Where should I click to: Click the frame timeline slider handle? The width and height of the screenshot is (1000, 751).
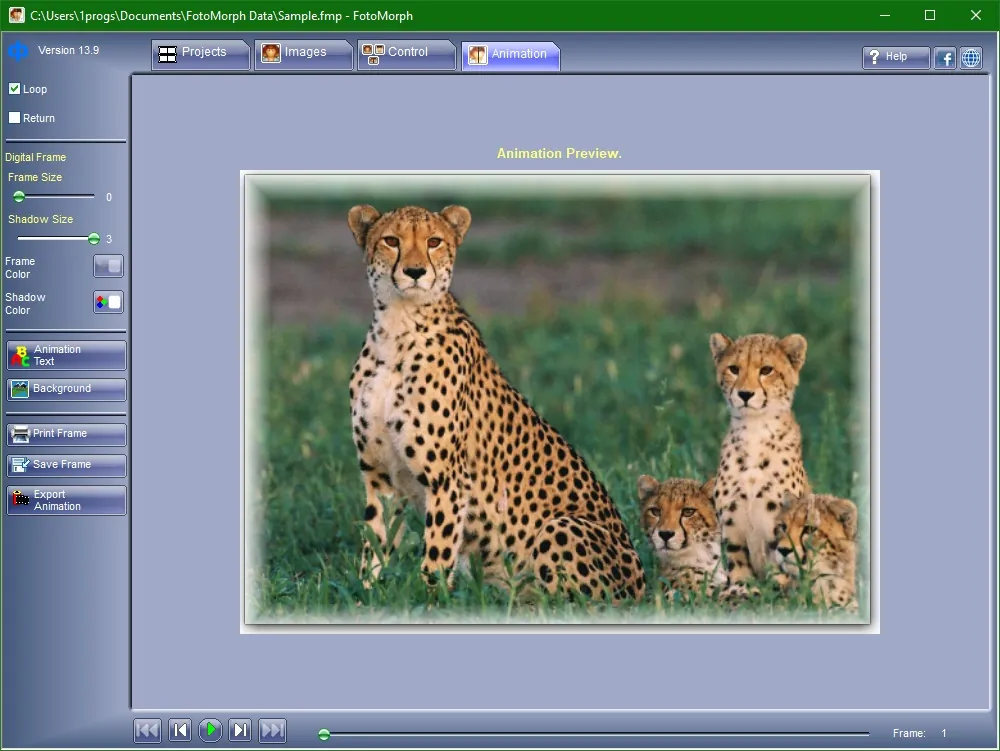324,734
